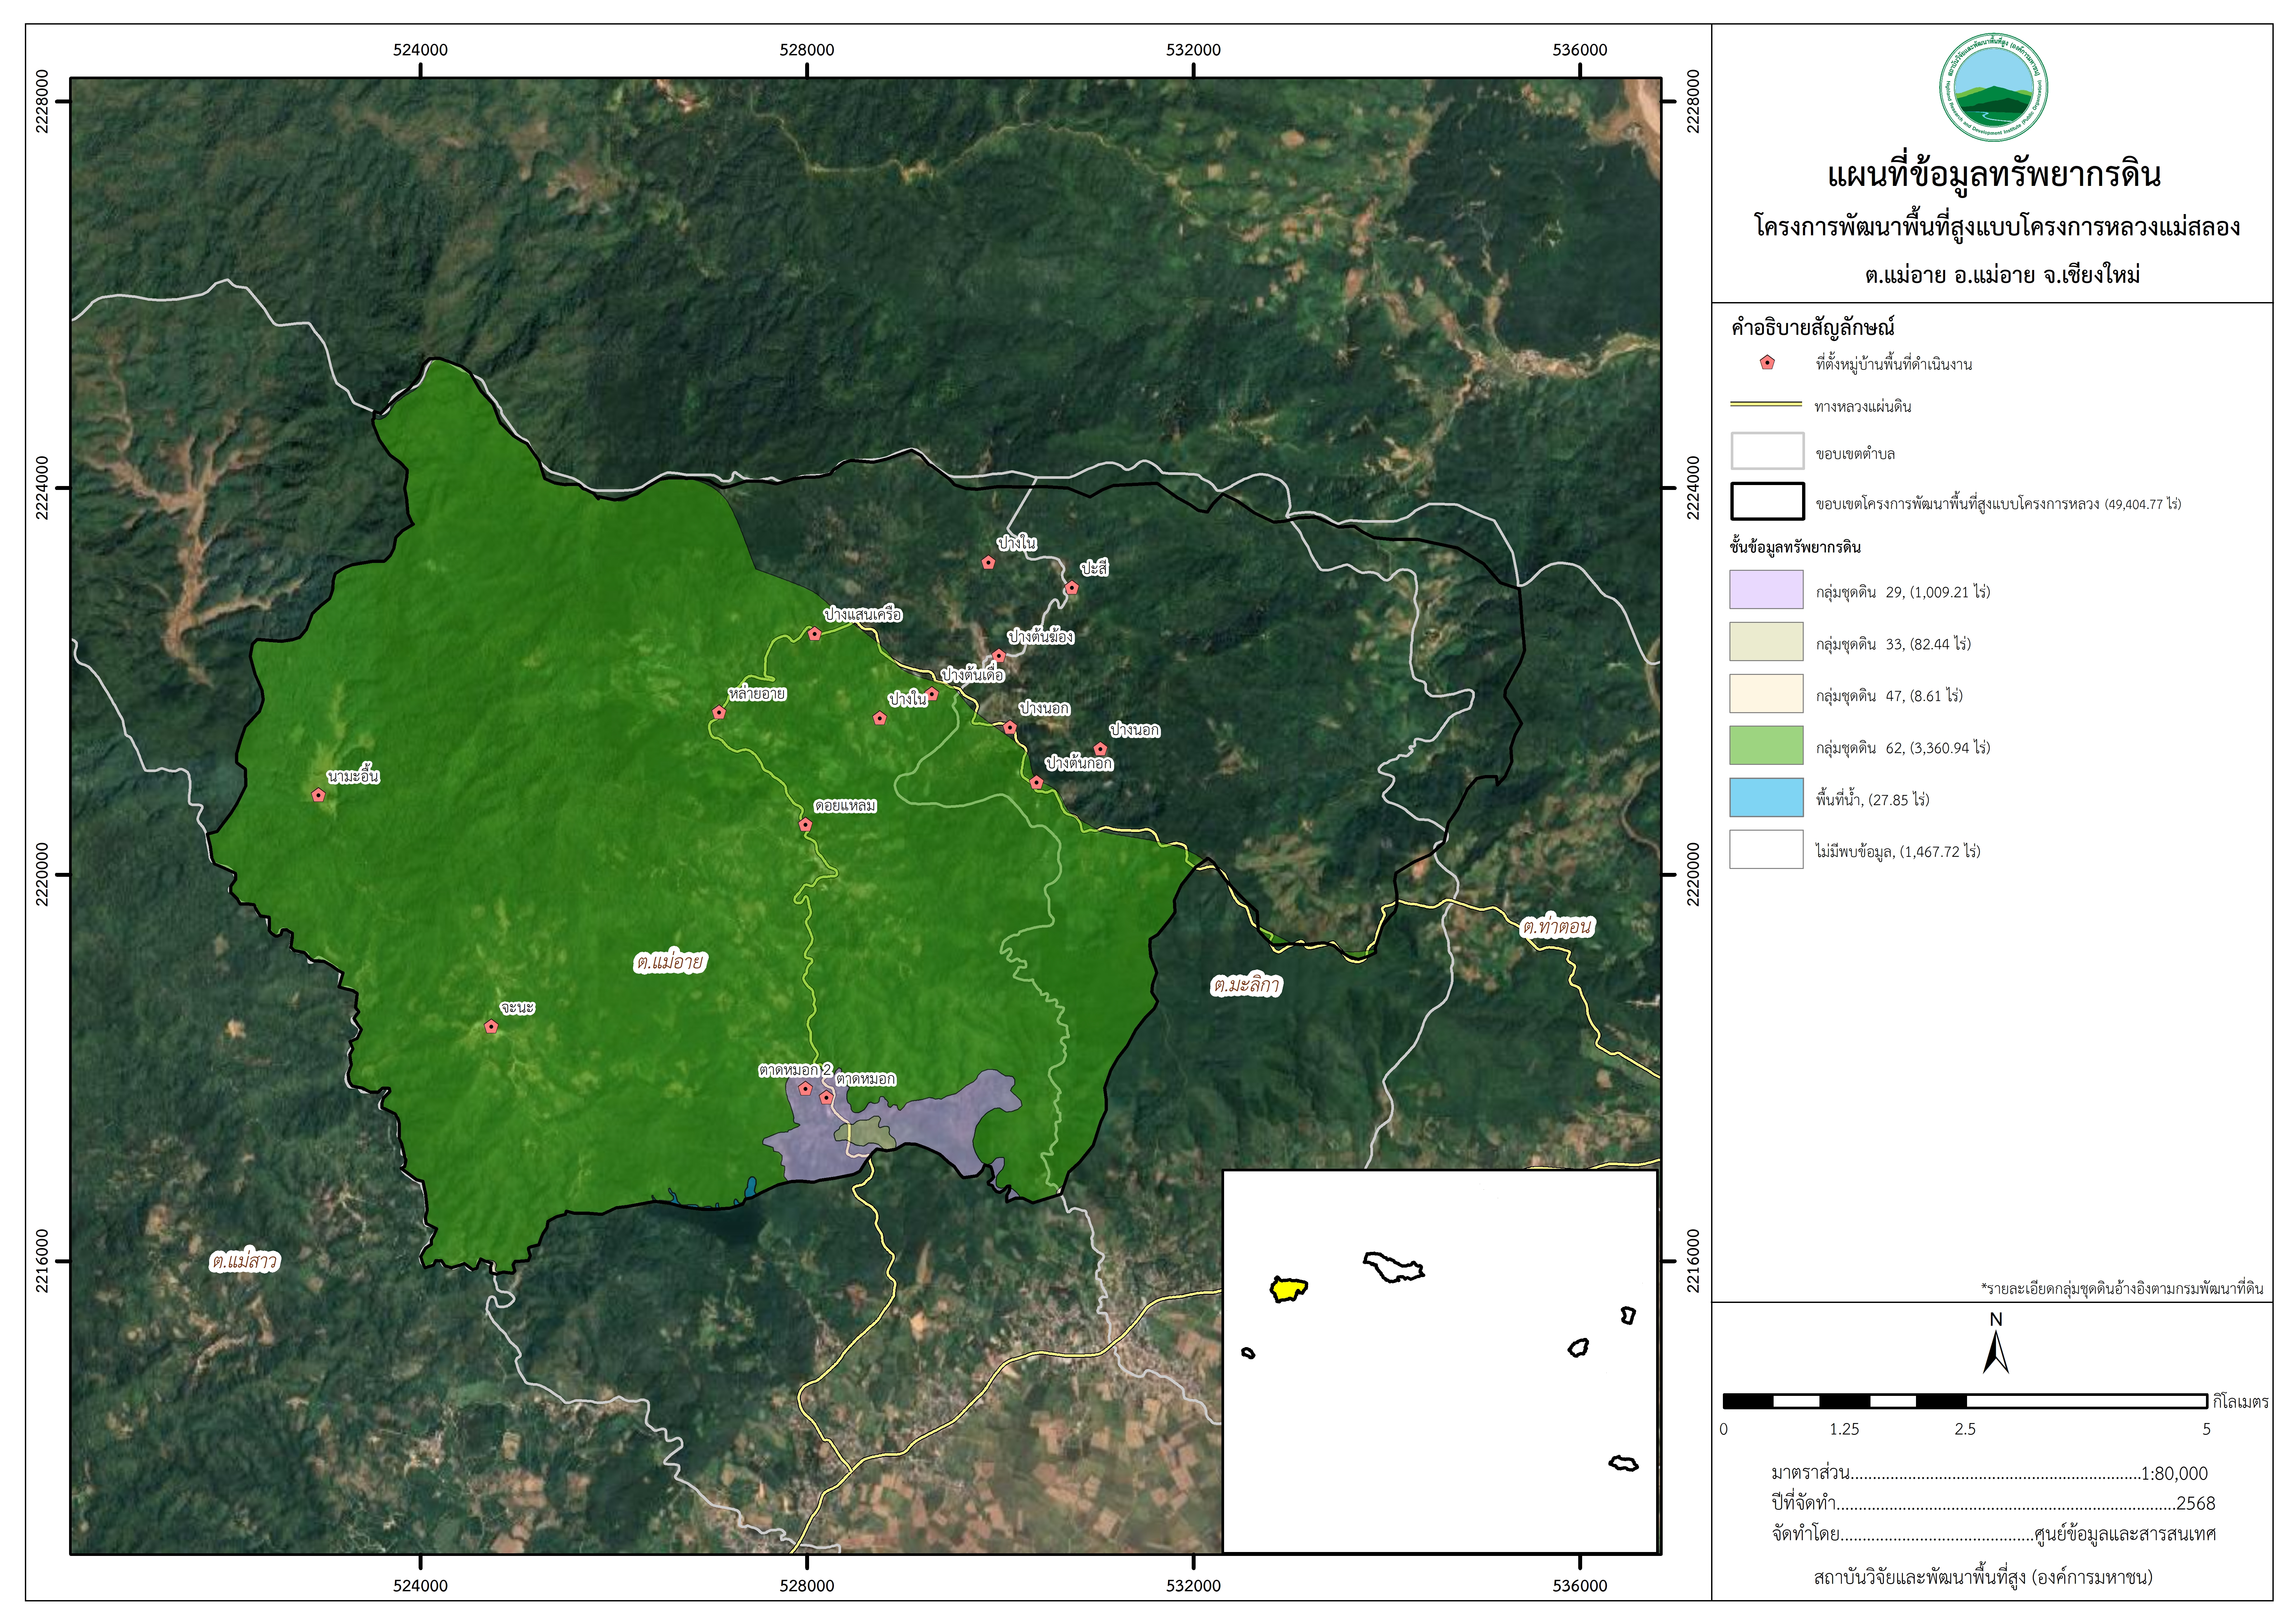Click the ดอยแหลม village name label
The image size is (2295, 1624).
pos(845,806)
